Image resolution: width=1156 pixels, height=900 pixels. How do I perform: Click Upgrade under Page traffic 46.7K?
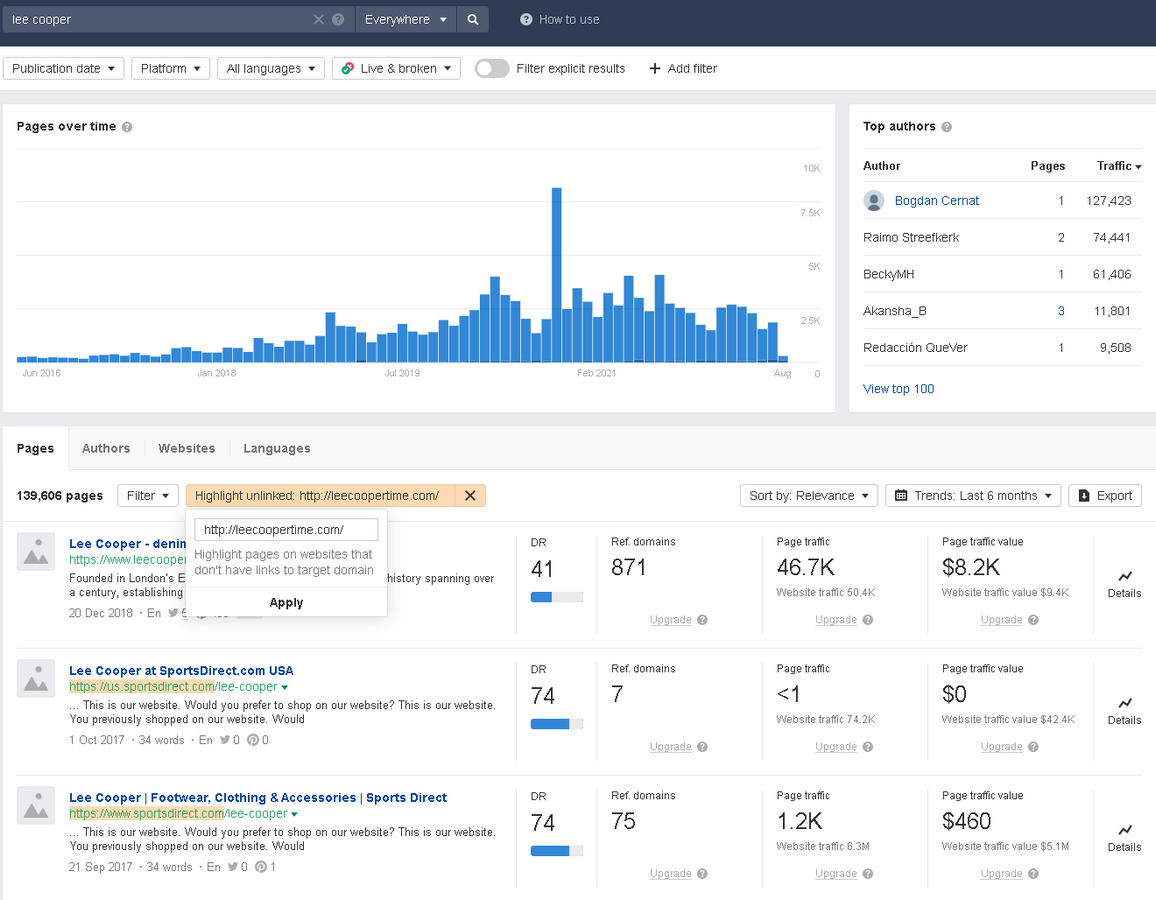coord(836,620)
